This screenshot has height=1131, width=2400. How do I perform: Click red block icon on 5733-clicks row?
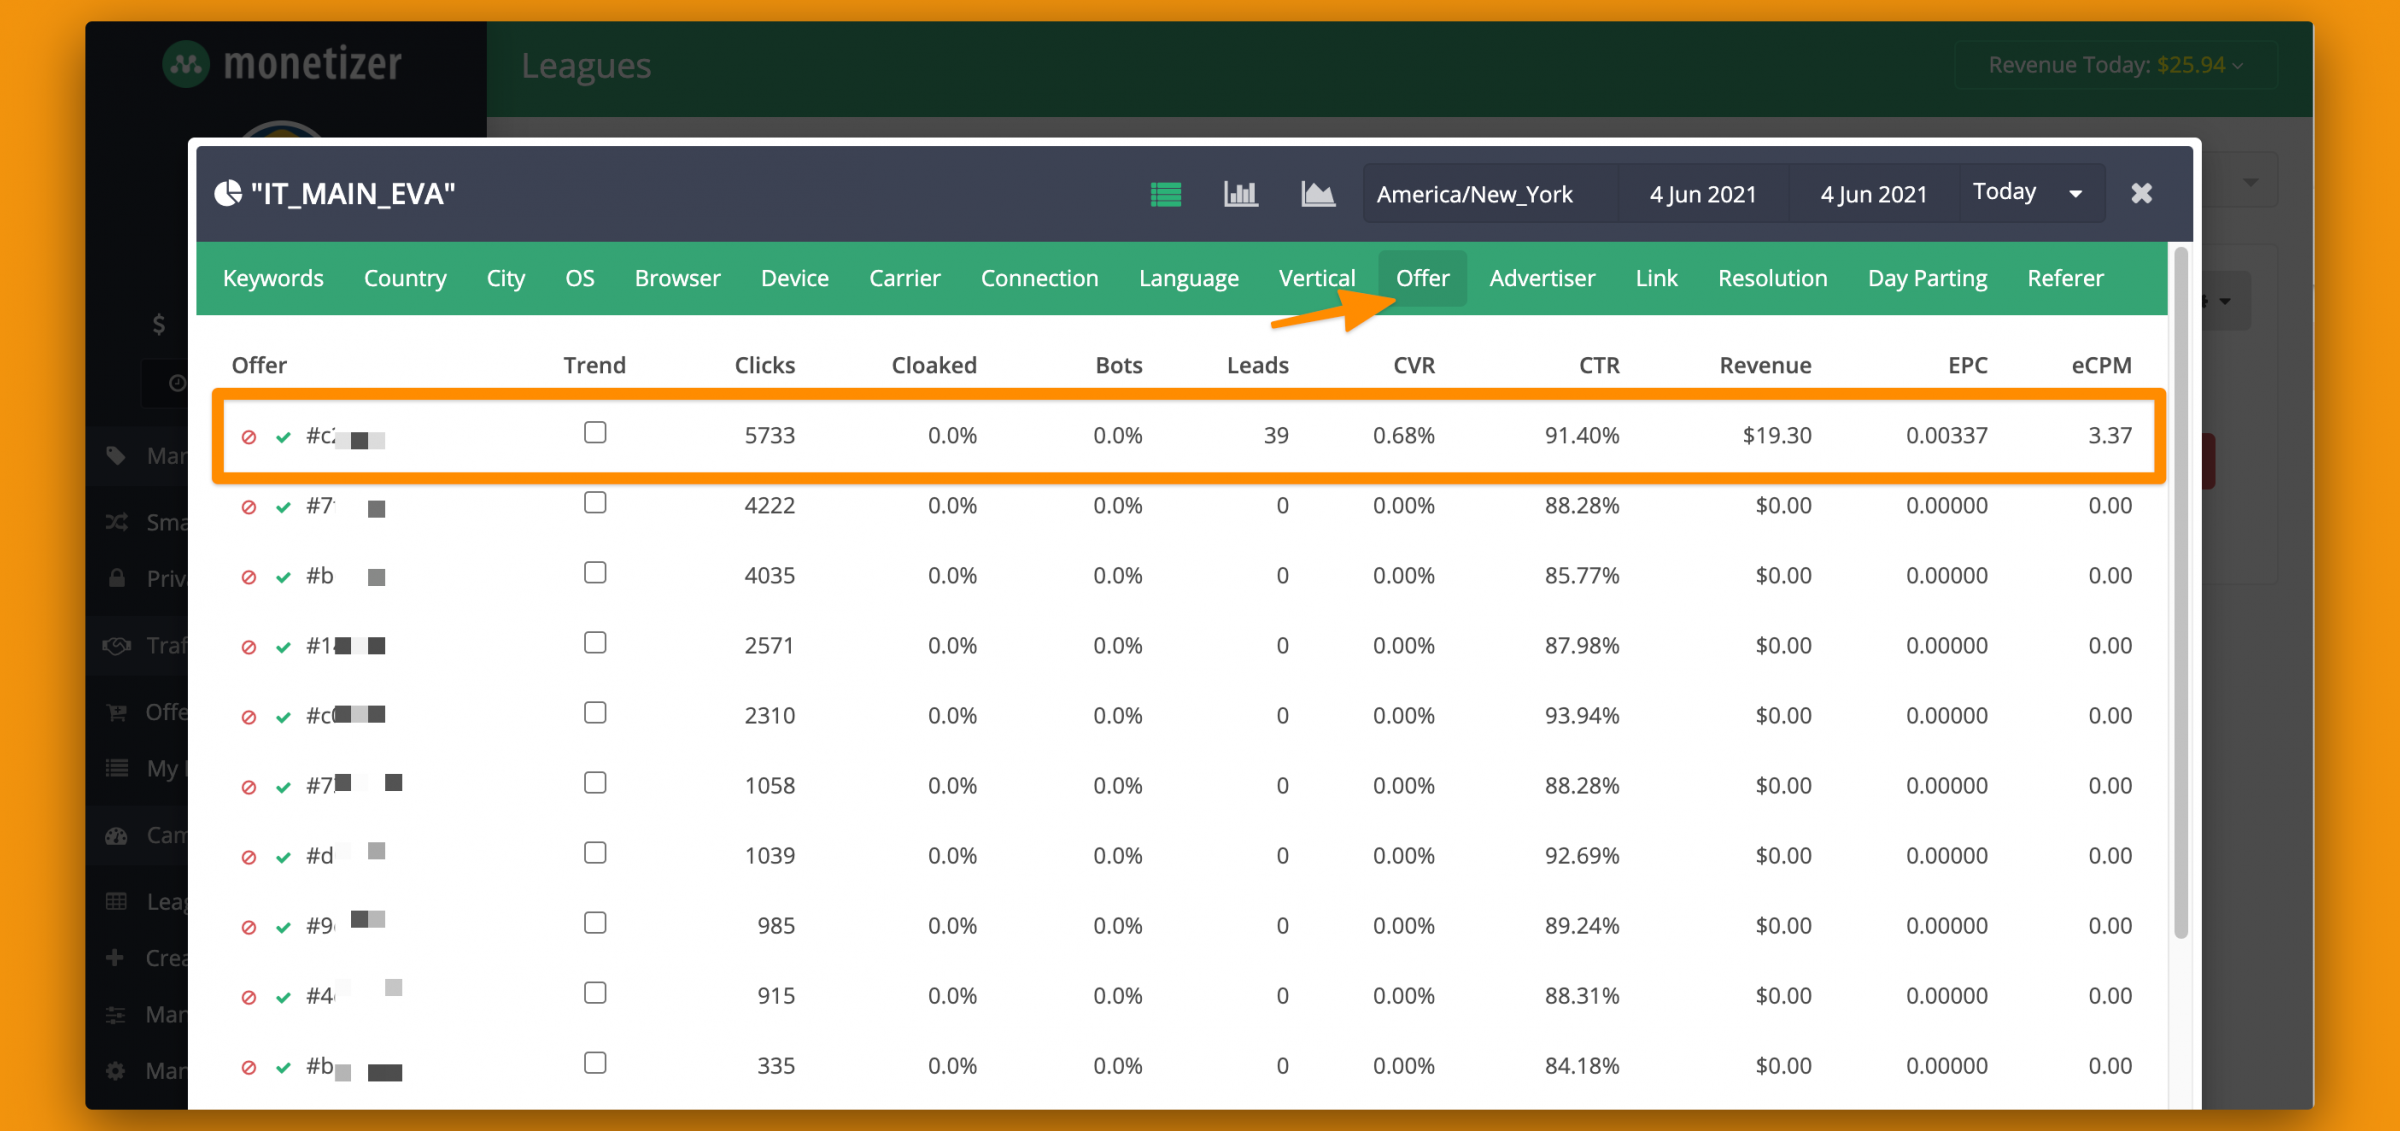coord(249,437)
